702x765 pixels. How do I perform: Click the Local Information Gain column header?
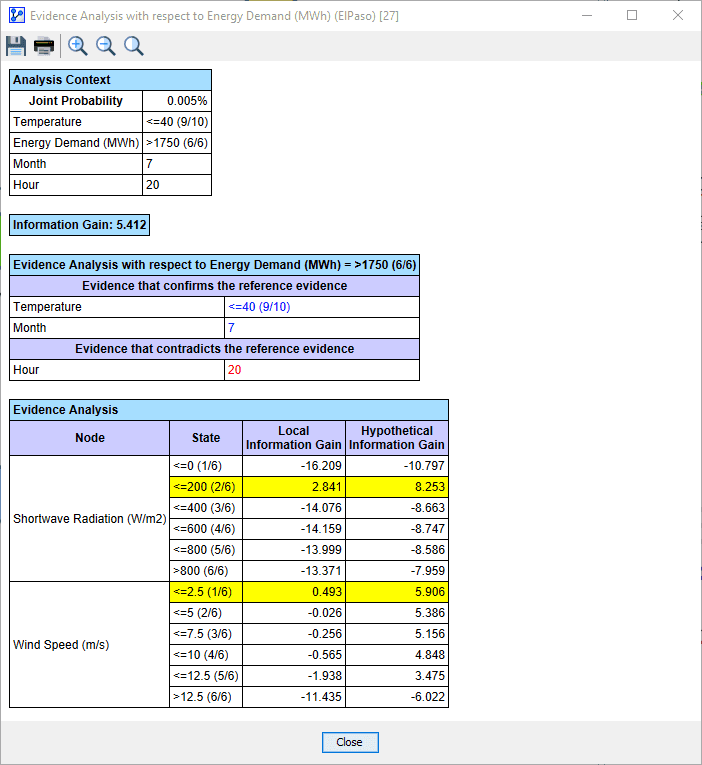(294, 438)
